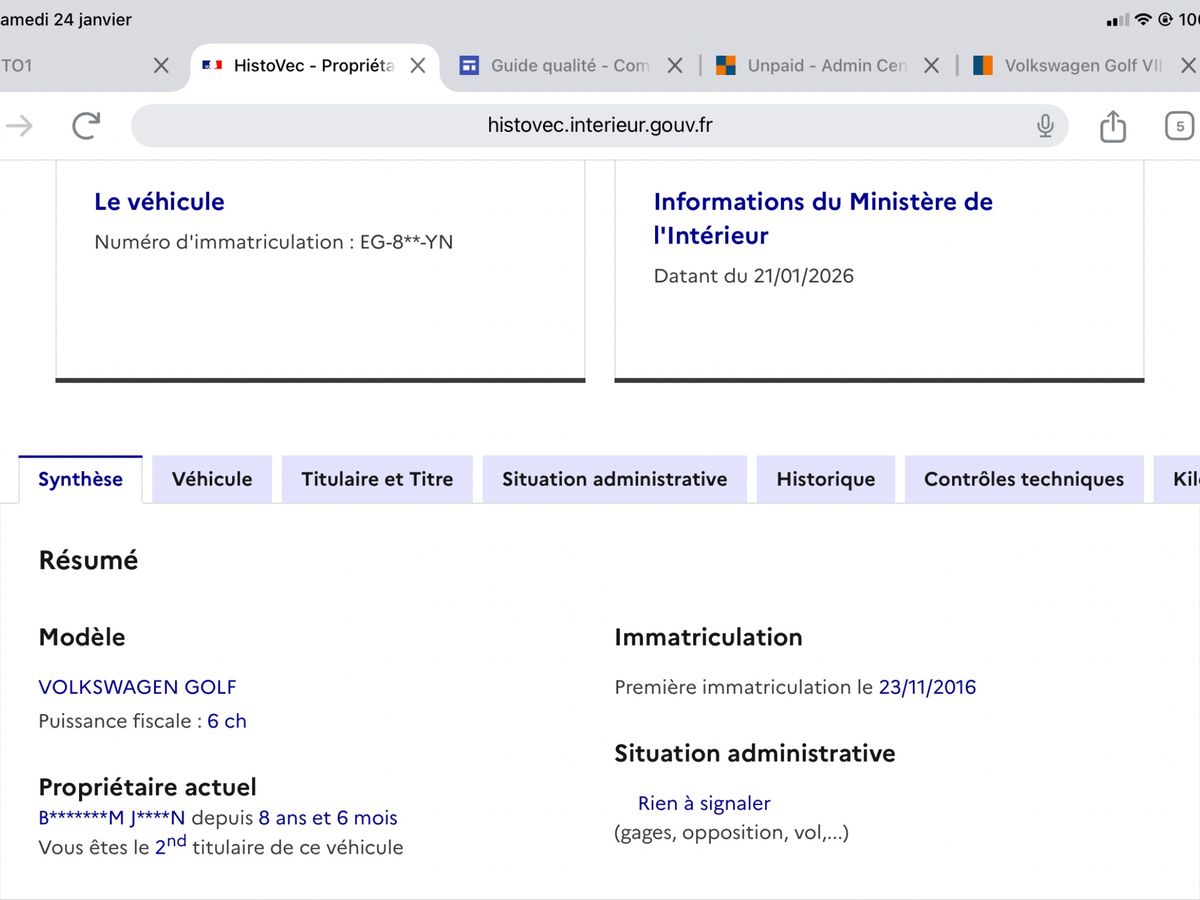This screenshot has height=900, width=1200.
Task: Open the share sheet icon
Action: pyautogui.click(x=1112, y=126)
